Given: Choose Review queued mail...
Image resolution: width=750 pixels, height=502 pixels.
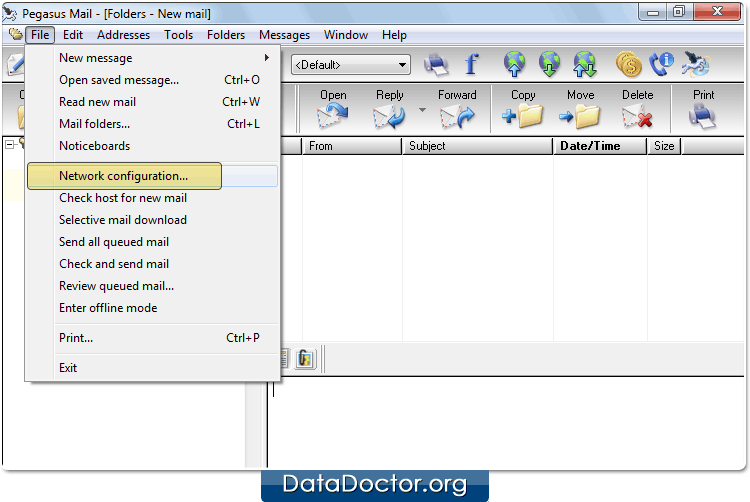Looking at the screenshot, I should point(153,286).
